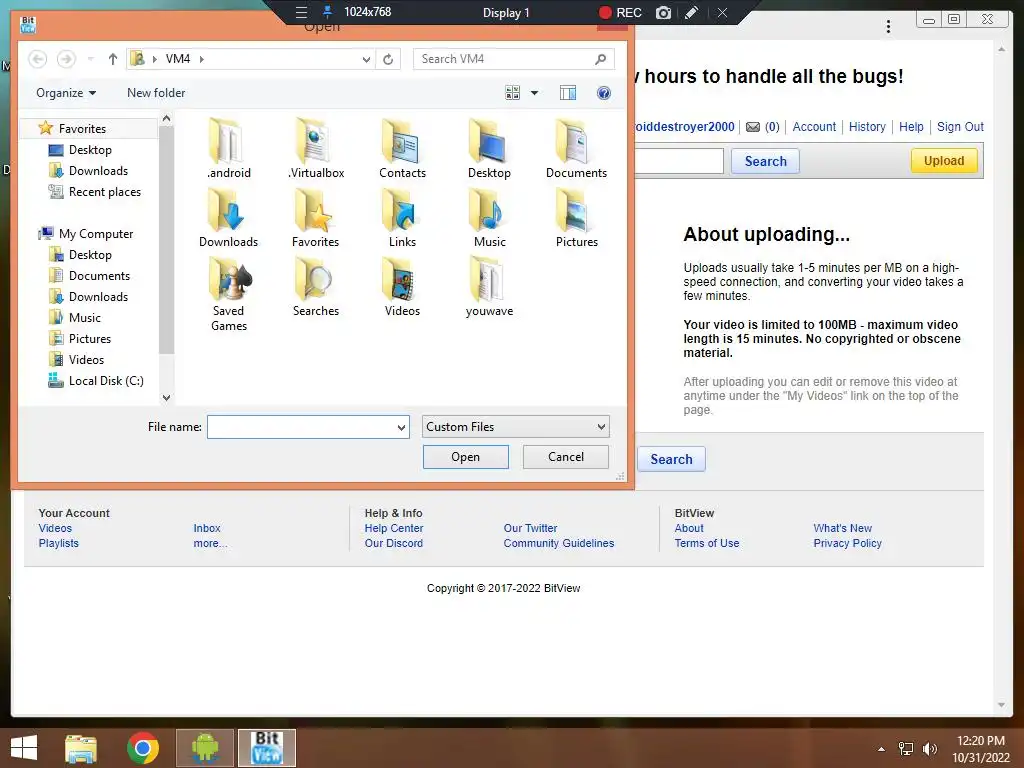The width and height of the screenshot is (1024, 768).
Task: Open the Community Guidelines link
Action: coord(558,543)
